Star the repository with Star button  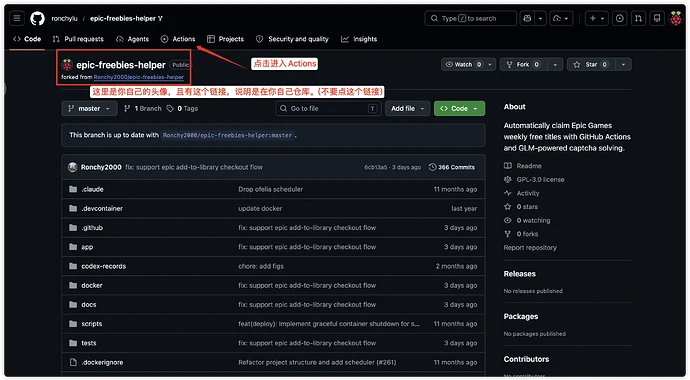pos(591,65)
